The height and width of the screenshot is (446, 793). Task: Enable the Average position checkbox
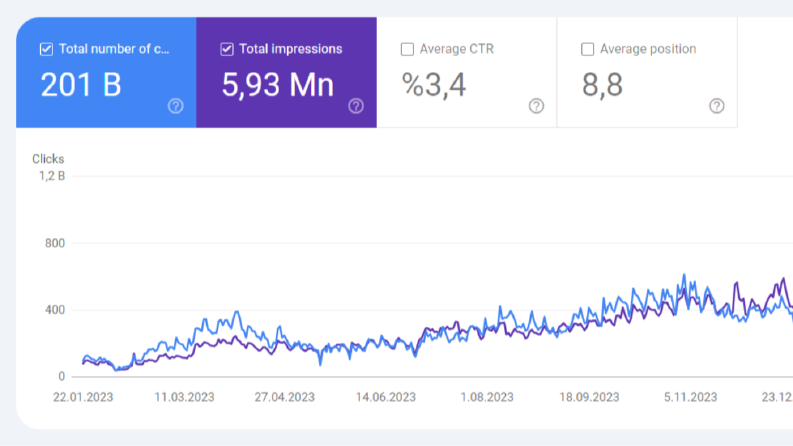coord(587,49)
